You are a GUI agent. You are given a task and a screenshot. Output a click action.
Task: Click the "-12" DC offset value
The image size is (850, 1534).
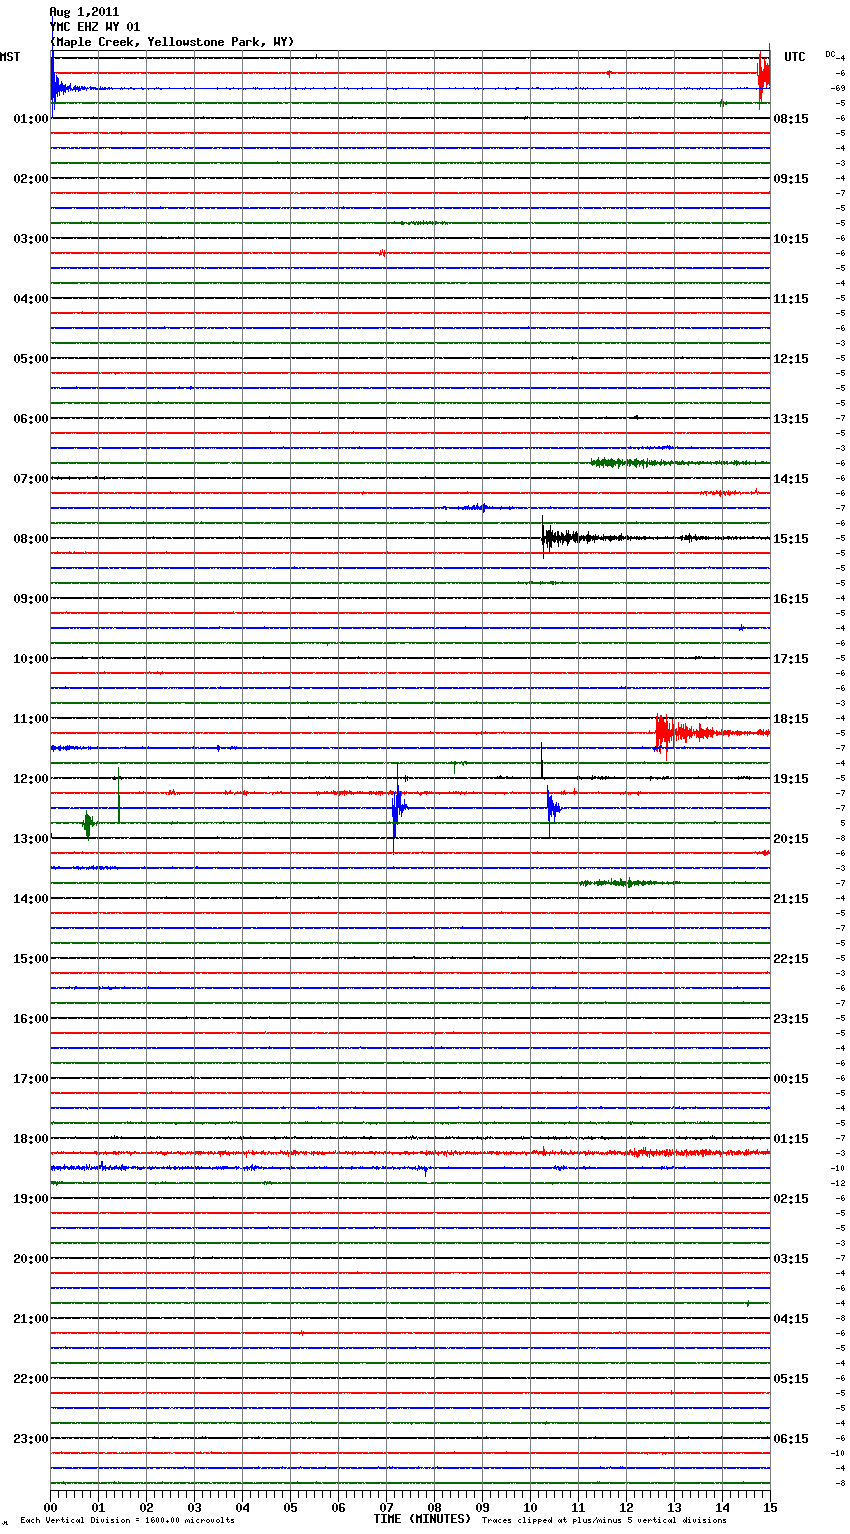(838, 1183)
